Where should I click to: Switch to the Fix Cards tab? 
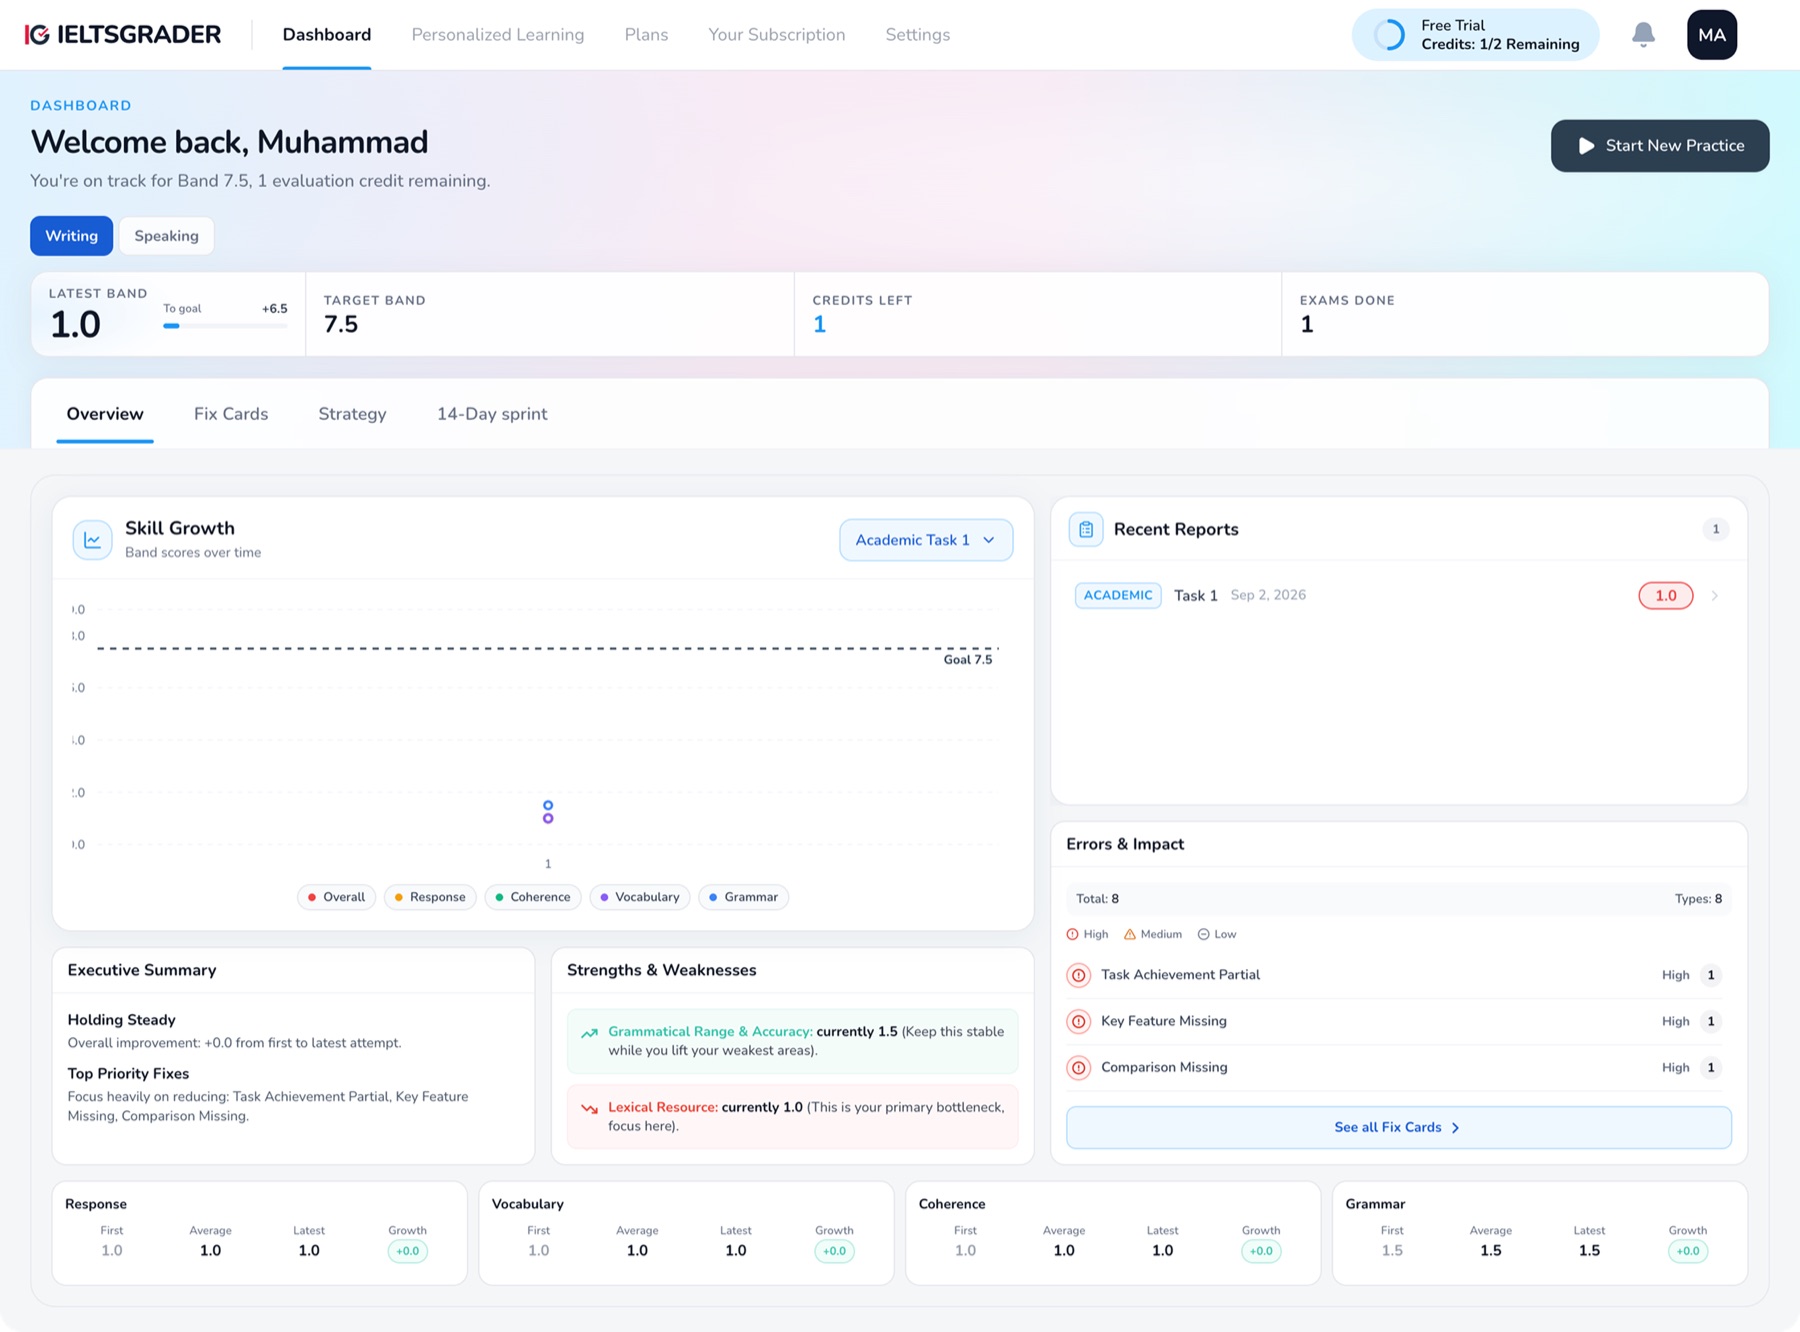pyautogui.click(x=231, y=414)
